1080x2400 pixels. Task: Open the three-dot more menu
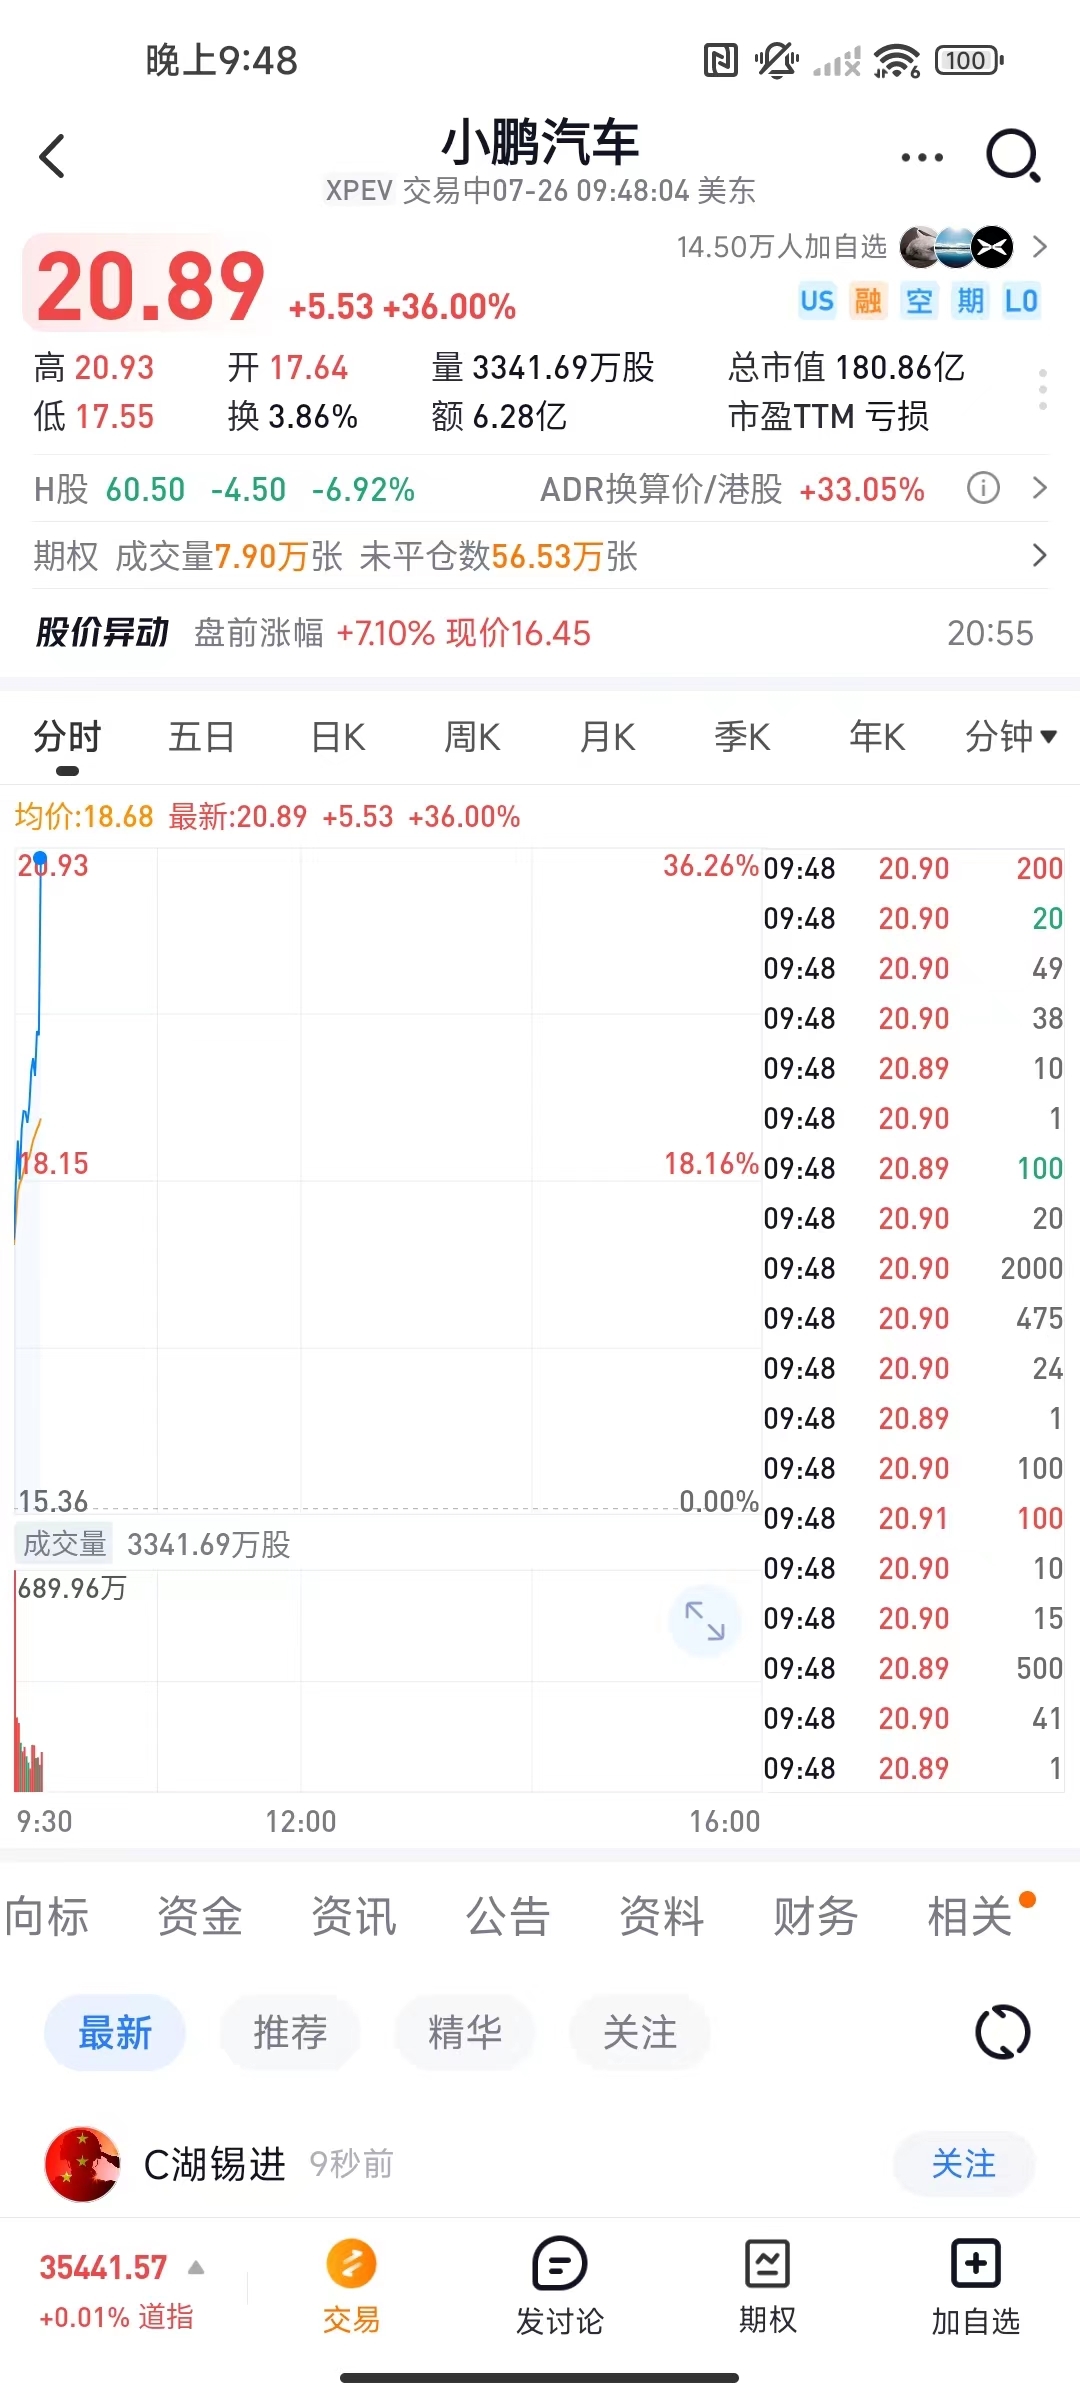(921, 157)
